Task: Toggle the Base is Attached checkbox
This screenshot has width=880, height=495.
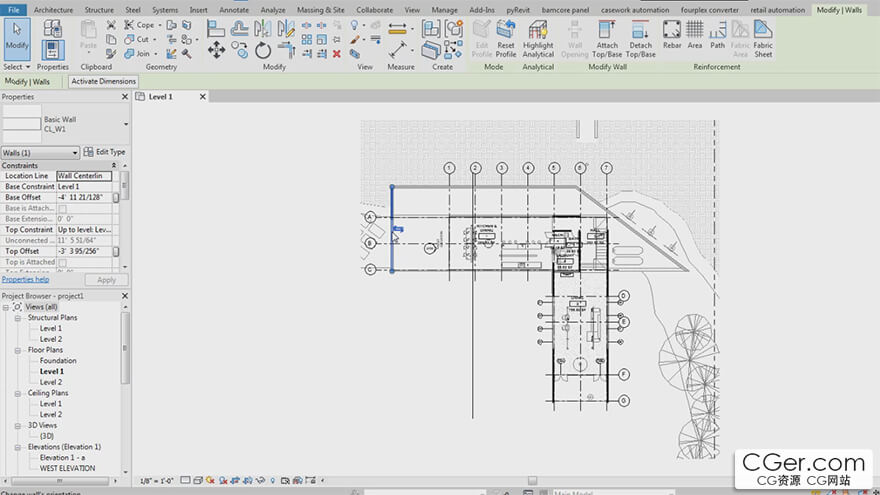Action: (63, 208)
